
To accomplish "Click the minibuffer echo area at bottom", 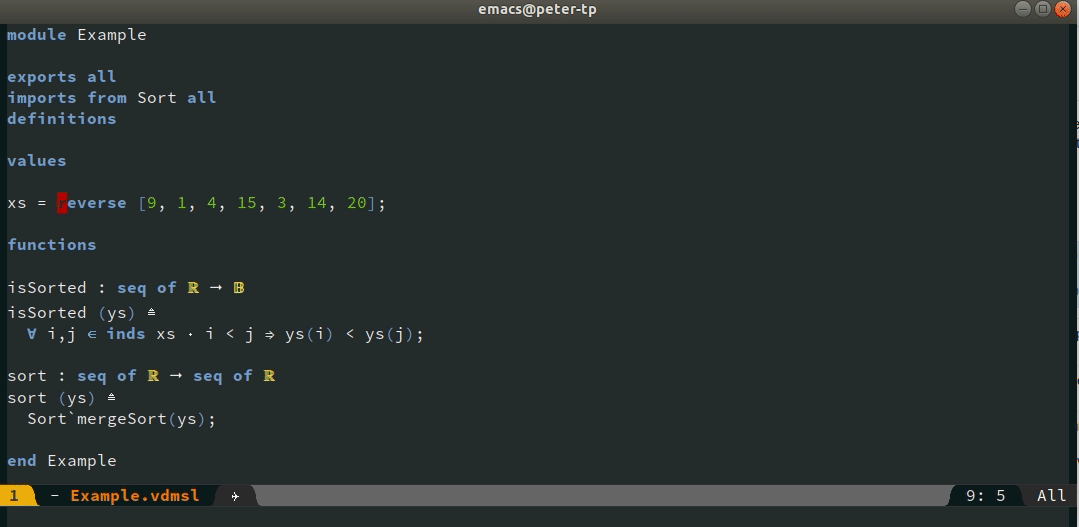I will tap(540, 517).
